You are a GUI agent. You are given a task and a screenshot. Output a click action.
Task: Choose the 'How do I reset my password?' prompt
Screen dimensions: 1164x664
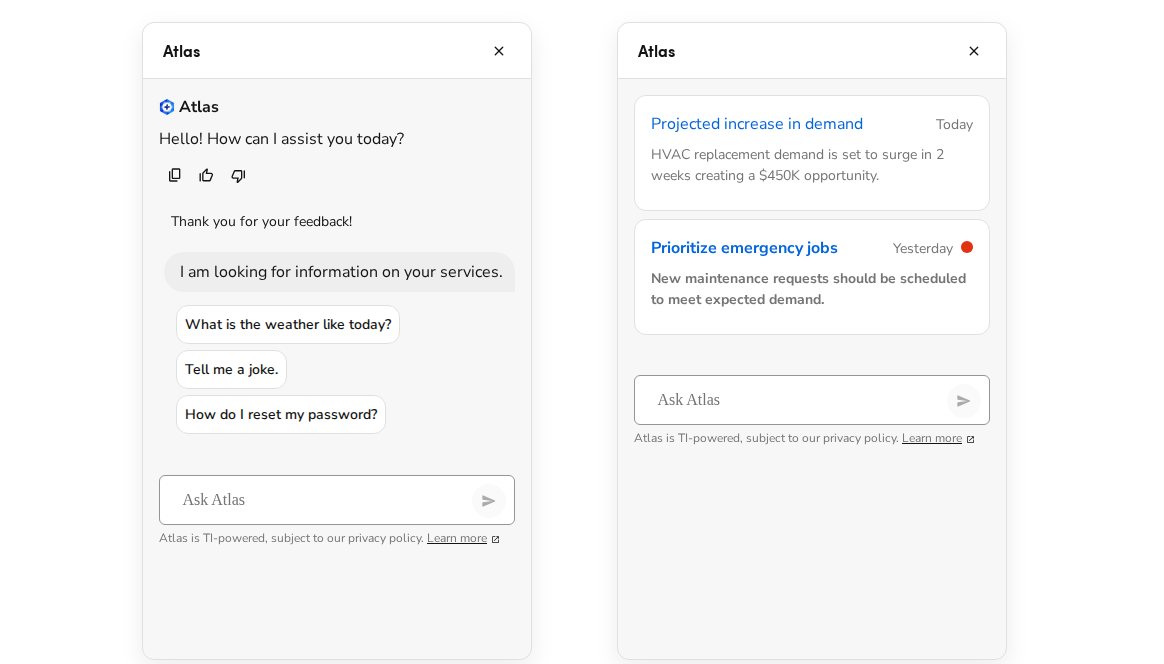coord(281,414)
